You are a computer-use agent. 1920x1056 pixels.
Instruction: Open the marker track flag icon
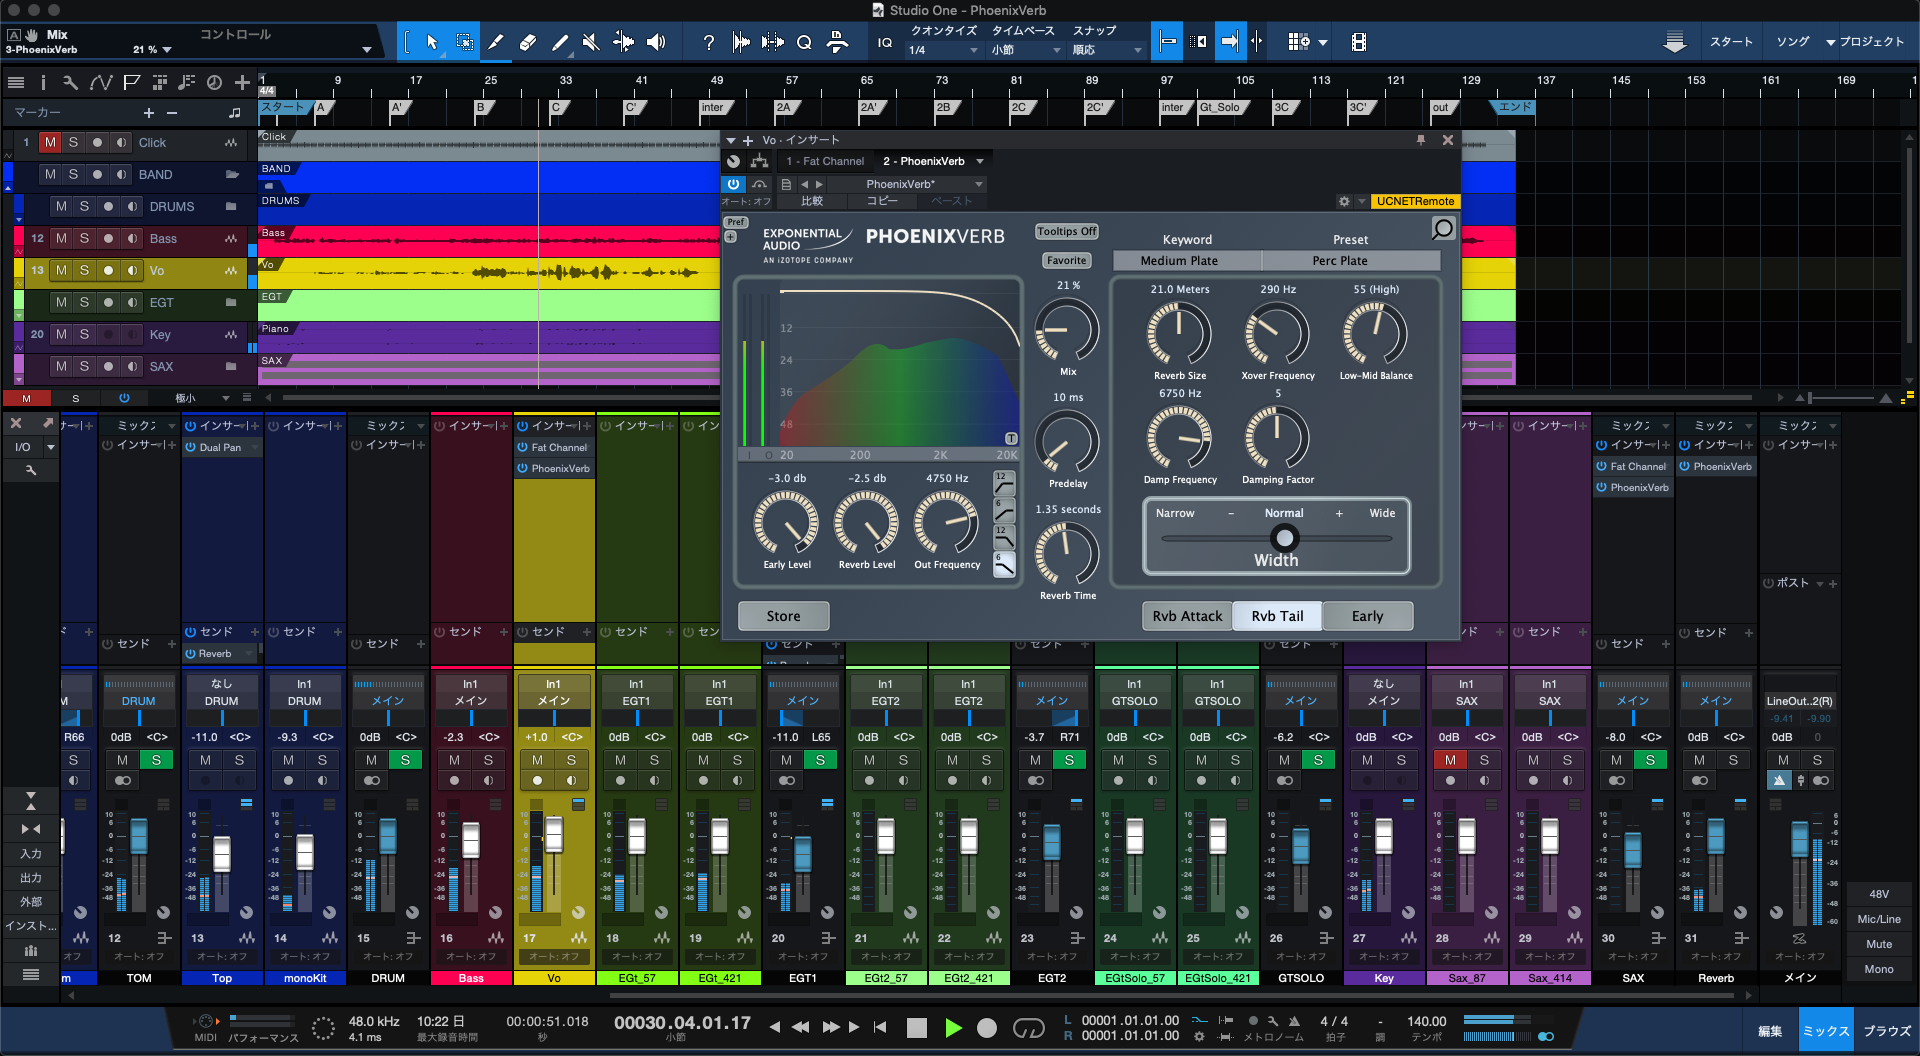click(x=131, y=82)
